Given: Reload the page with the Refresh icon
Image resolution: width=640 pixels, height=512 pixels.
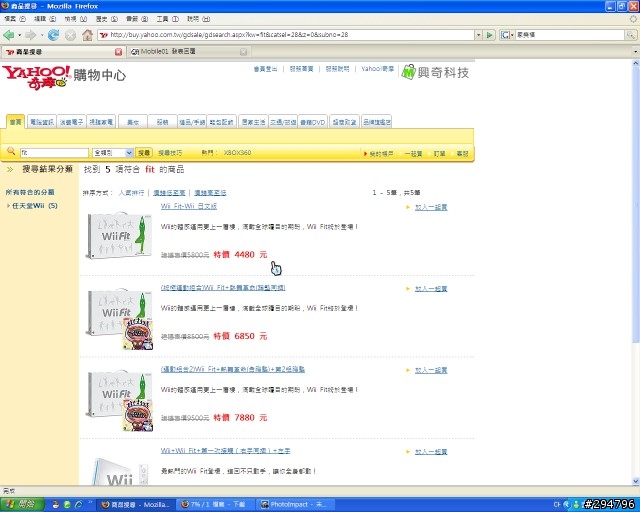Looking at the screenshot, I should point(53,35).
